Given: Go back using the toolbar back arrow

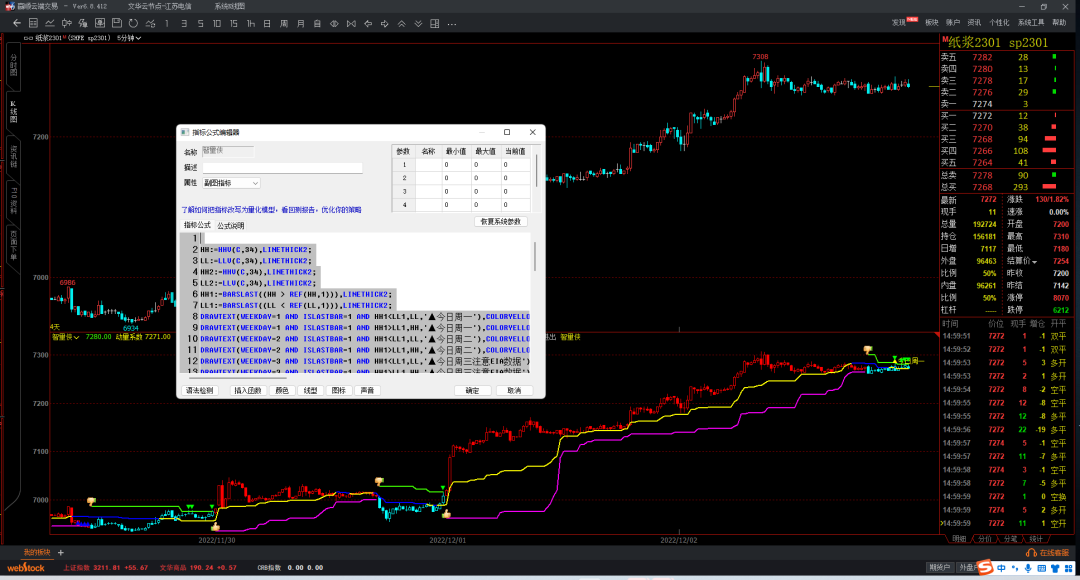Looking at the screenshot, I should tap(17, 23).
